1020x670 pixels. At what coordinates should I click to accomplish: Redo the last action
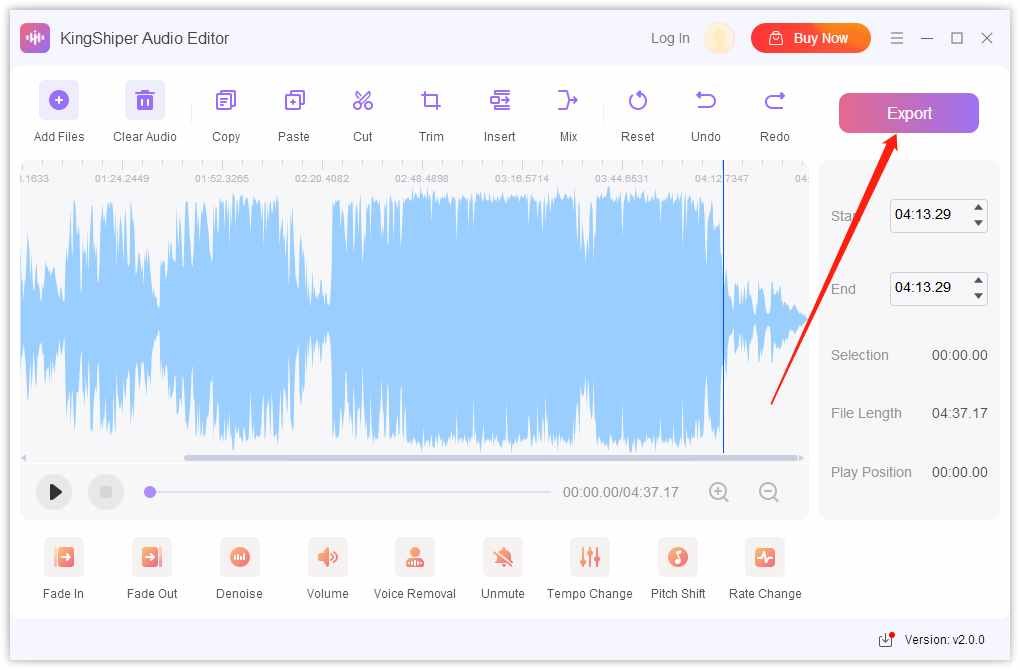(x=774, y=101)
